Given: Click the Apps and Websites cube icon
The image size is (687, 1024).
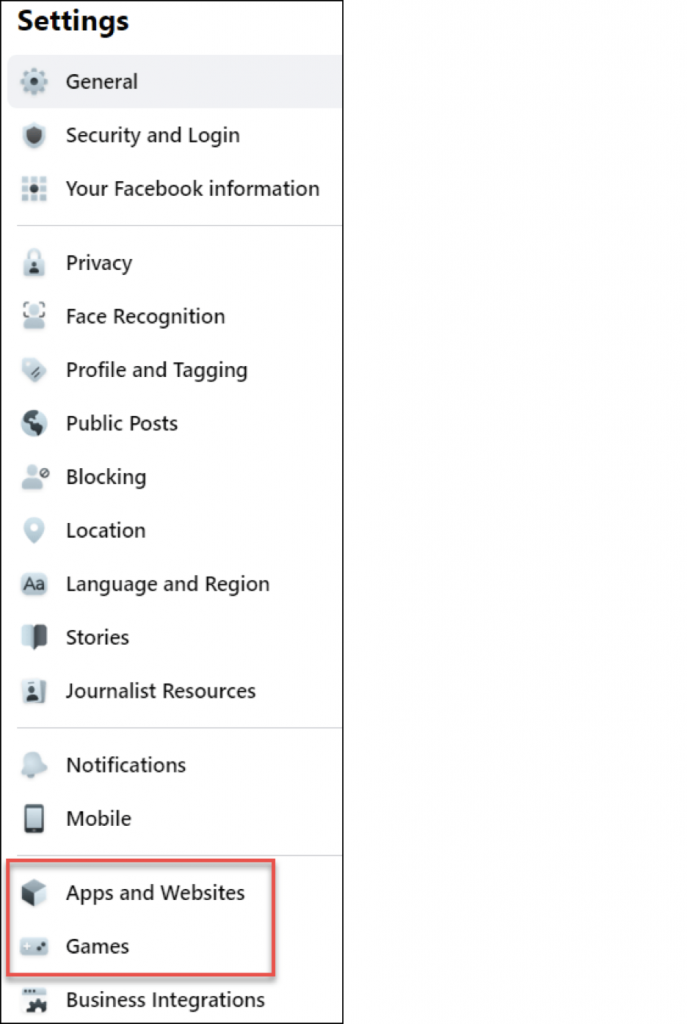Looking at the screenshot, I should click(34, 893).
